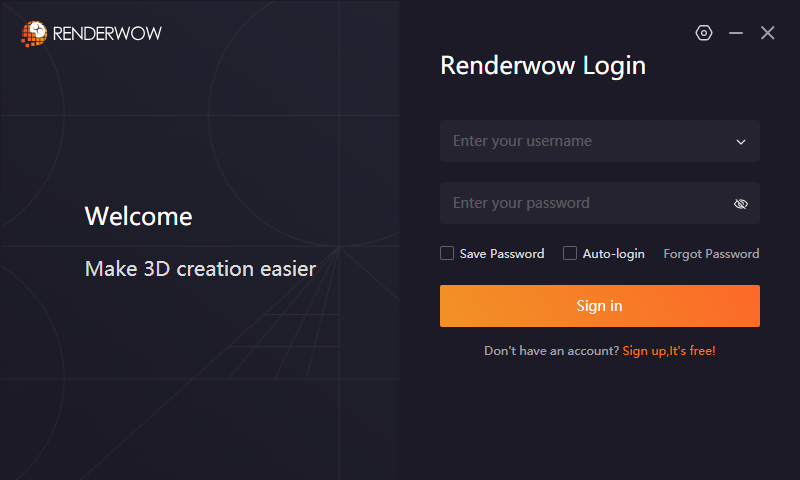Focus the Enter your password field
Screen dimensions: 800x480
[x=599, y=203]
